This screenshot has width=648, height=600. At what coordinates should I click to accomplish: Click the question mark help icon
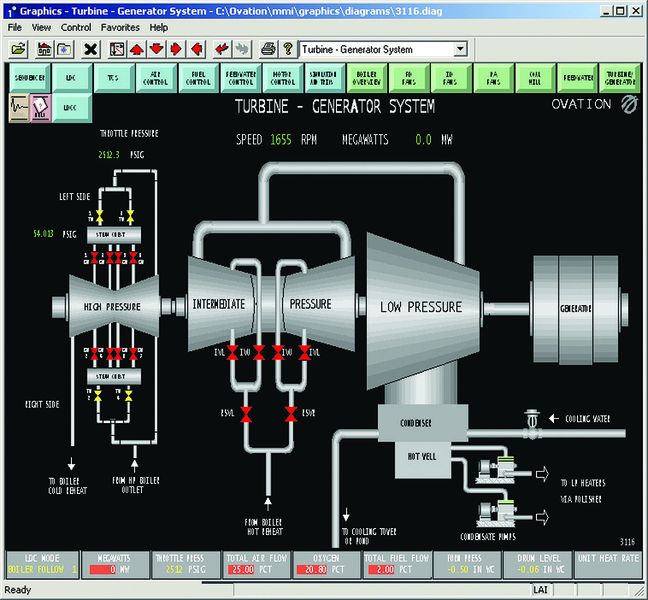[288, 49]
